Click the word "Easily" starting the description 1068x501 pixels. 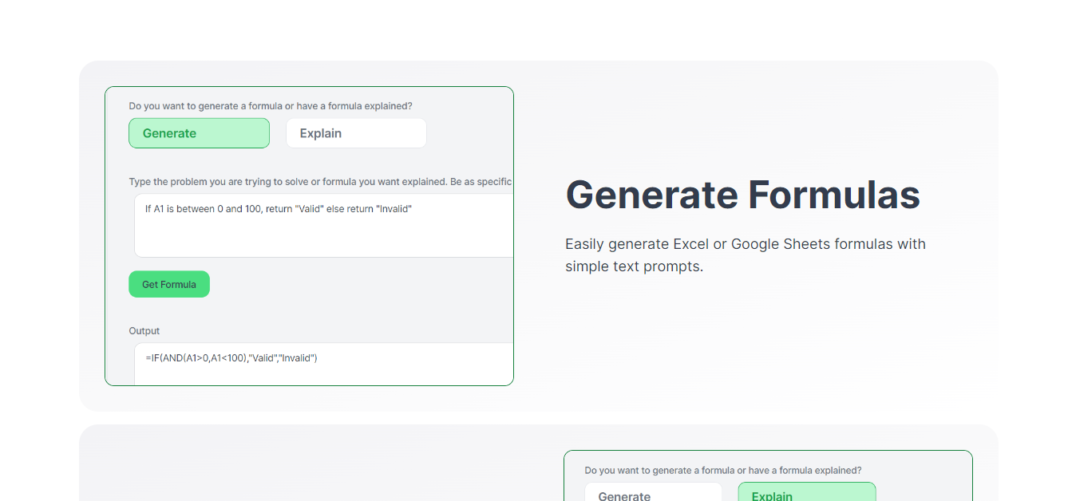click(x=586, y=244)
